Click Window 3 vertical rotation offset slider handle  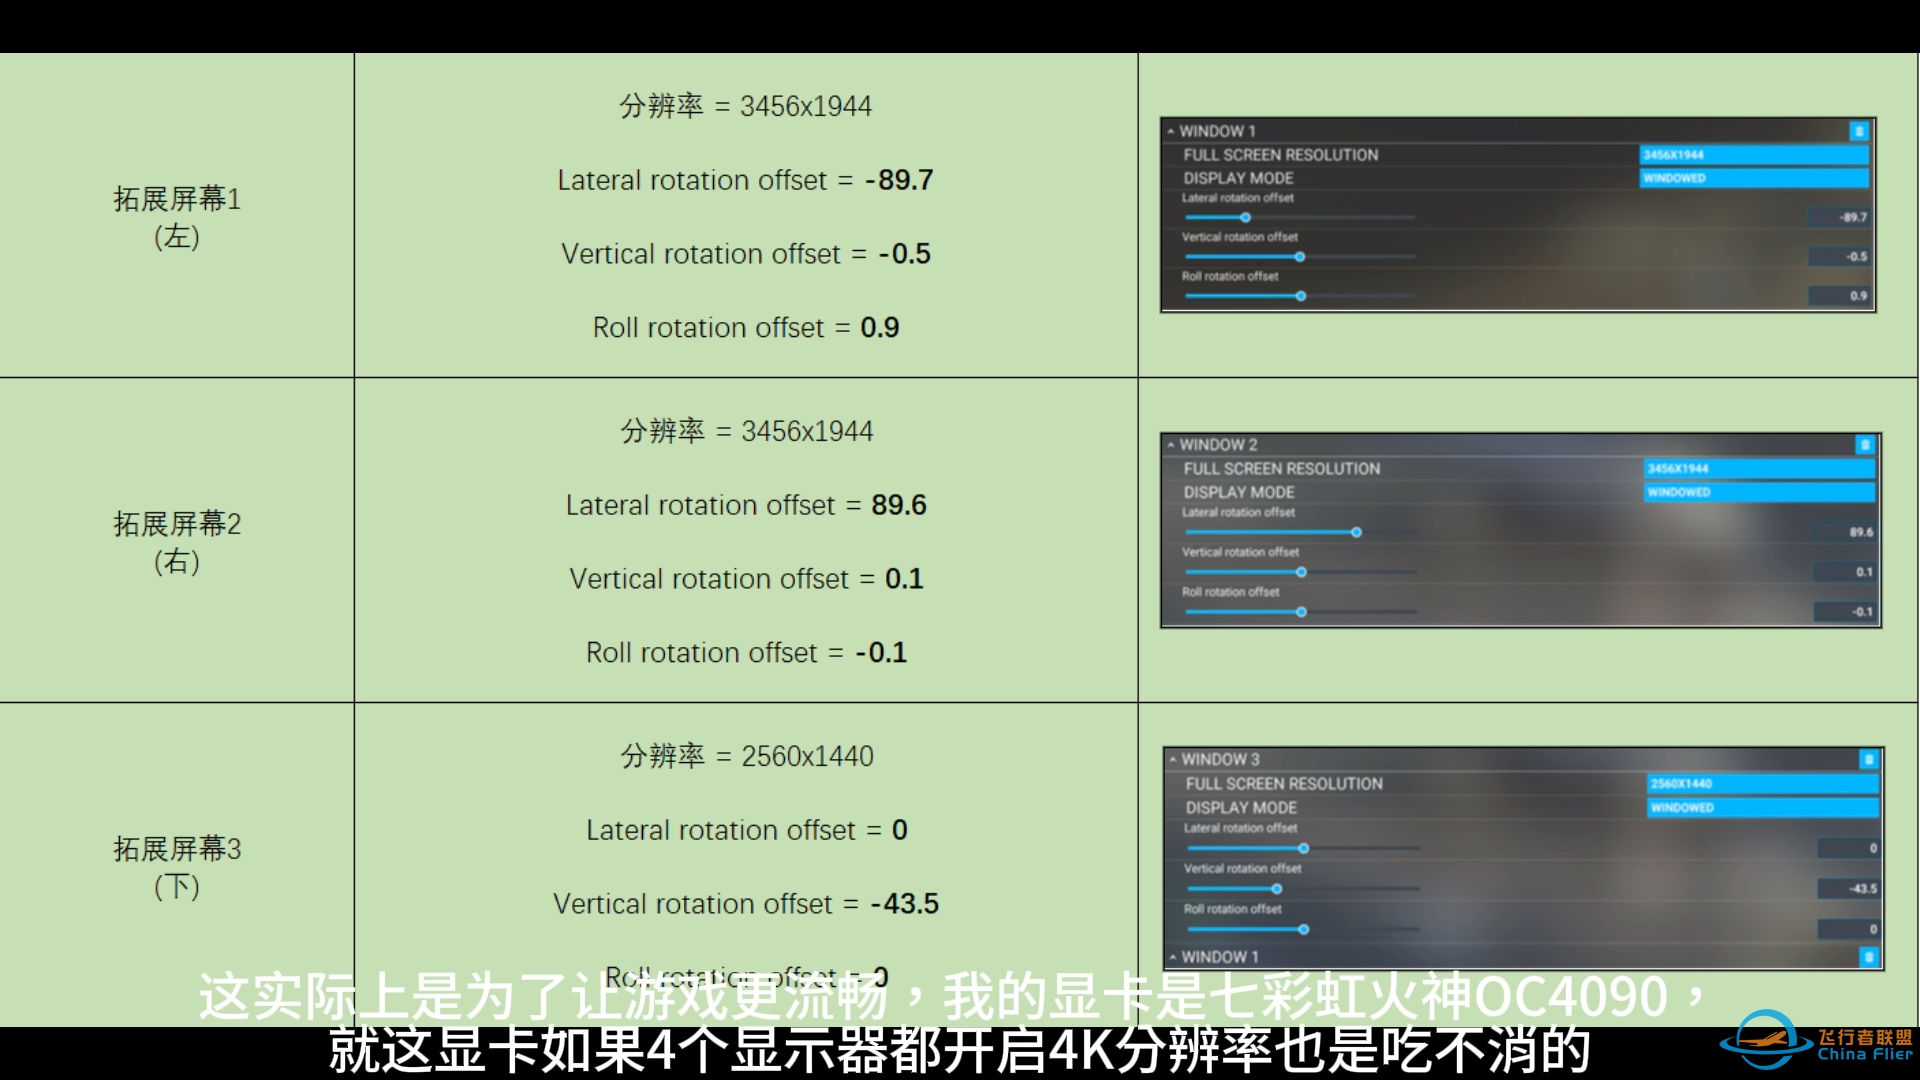coord(1277,889)
